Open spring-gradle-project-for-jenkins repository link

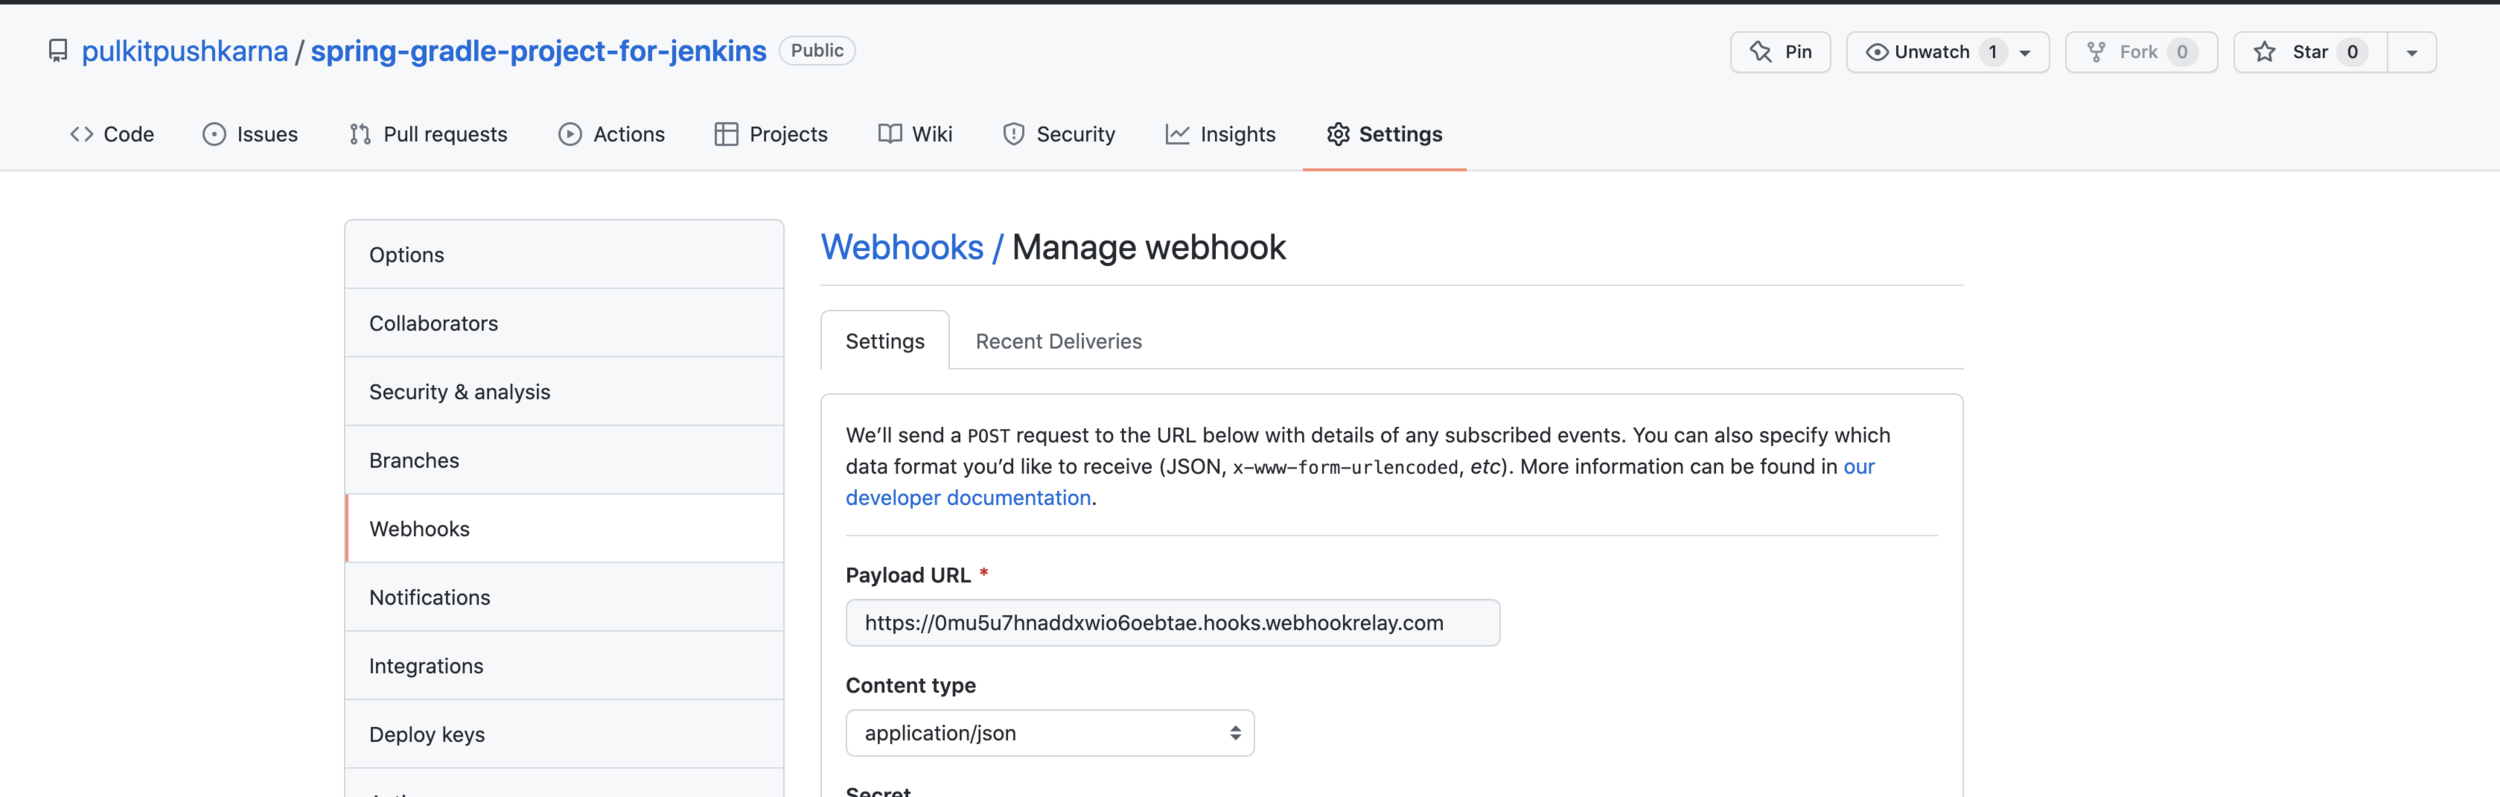pos(538,51)
